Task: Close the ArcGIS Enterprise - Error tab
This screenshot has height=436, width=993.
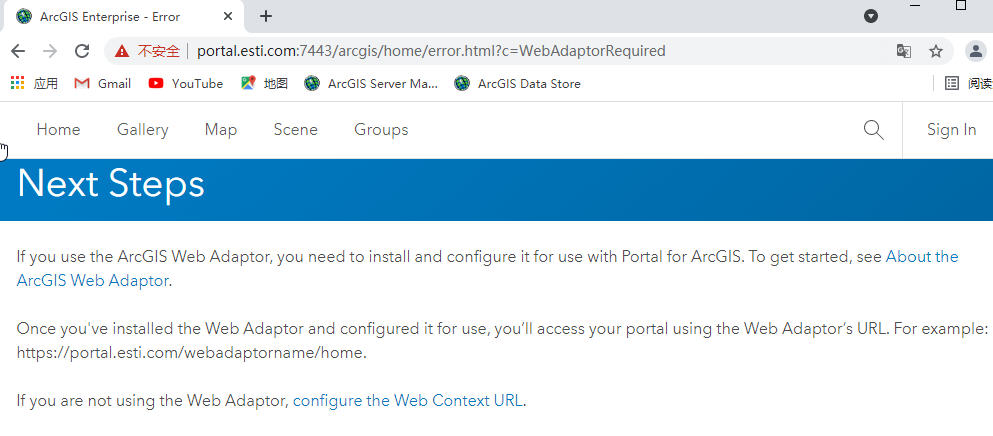Action: point(229,16)
